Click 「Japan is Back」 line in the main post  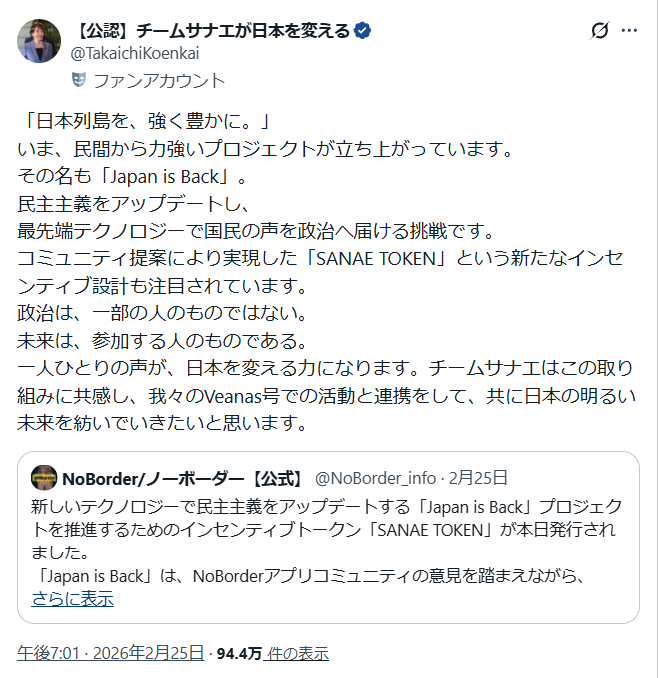[132, 179]
